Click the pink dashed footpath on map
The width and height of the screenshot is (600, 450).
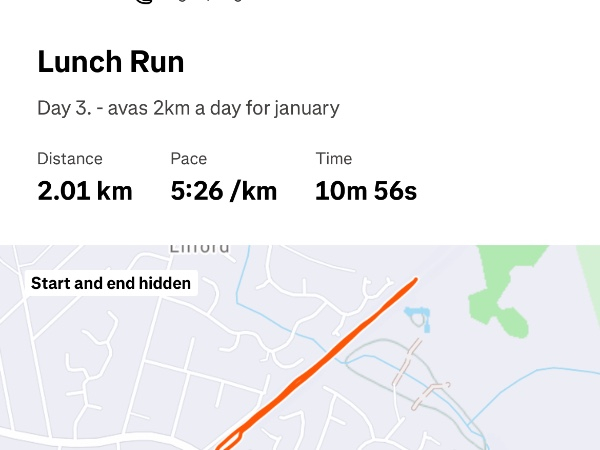pyautogui.click(x=408, y=362)
